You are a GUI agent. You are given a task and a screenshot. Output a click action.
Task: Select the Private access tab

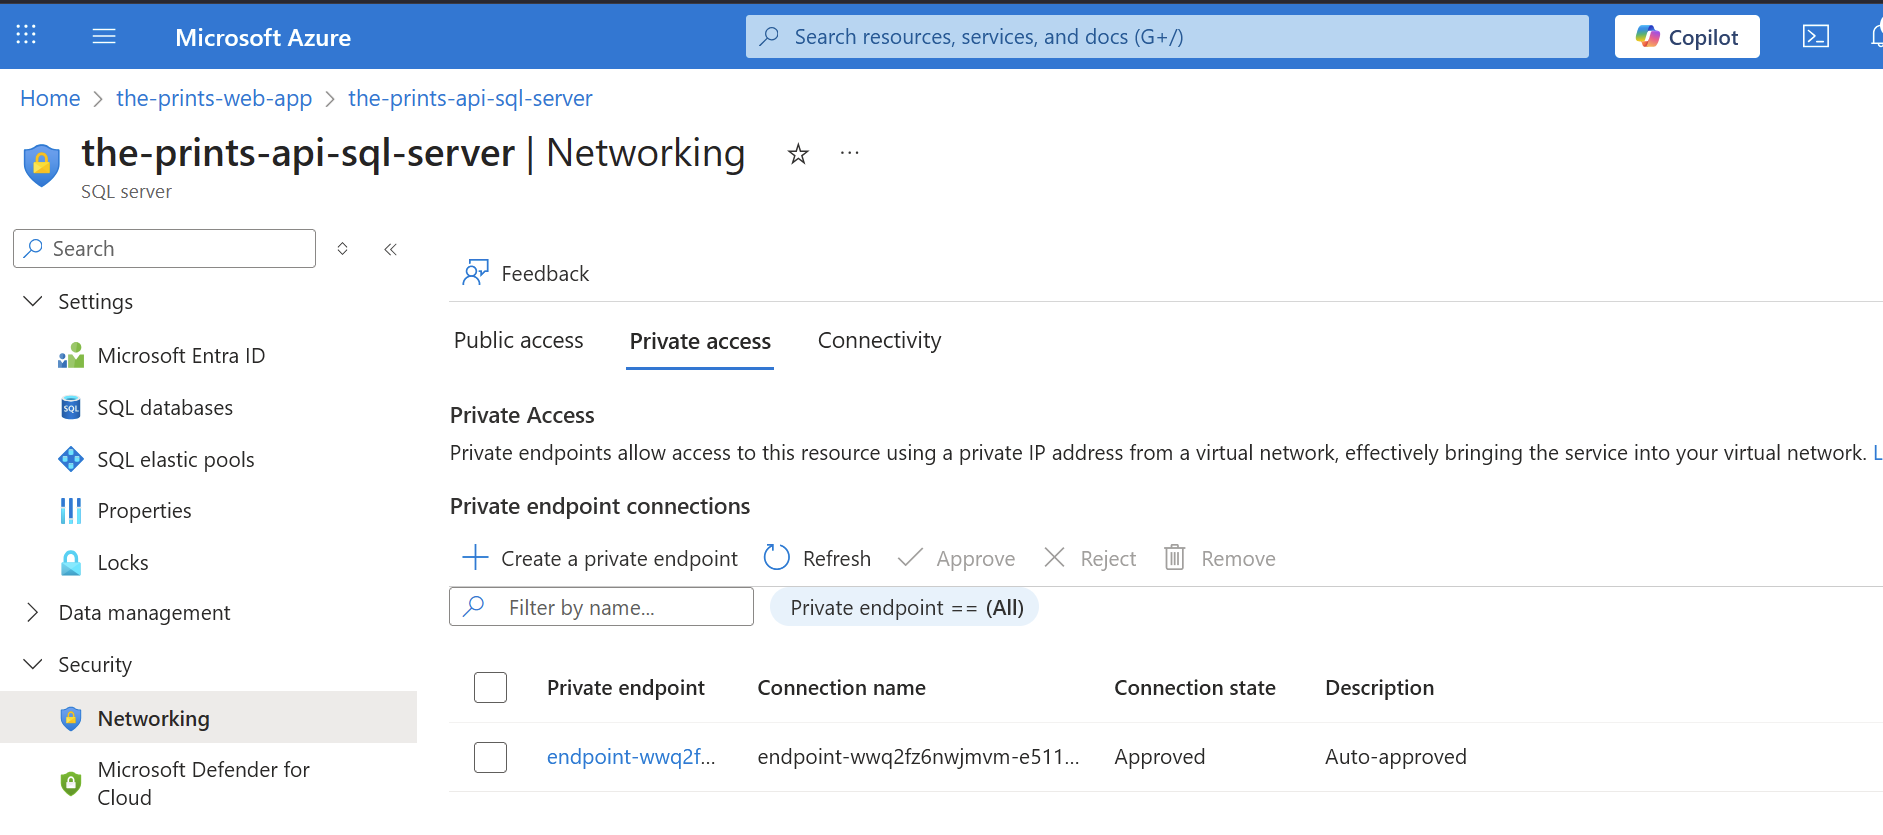tap(700, 341)
